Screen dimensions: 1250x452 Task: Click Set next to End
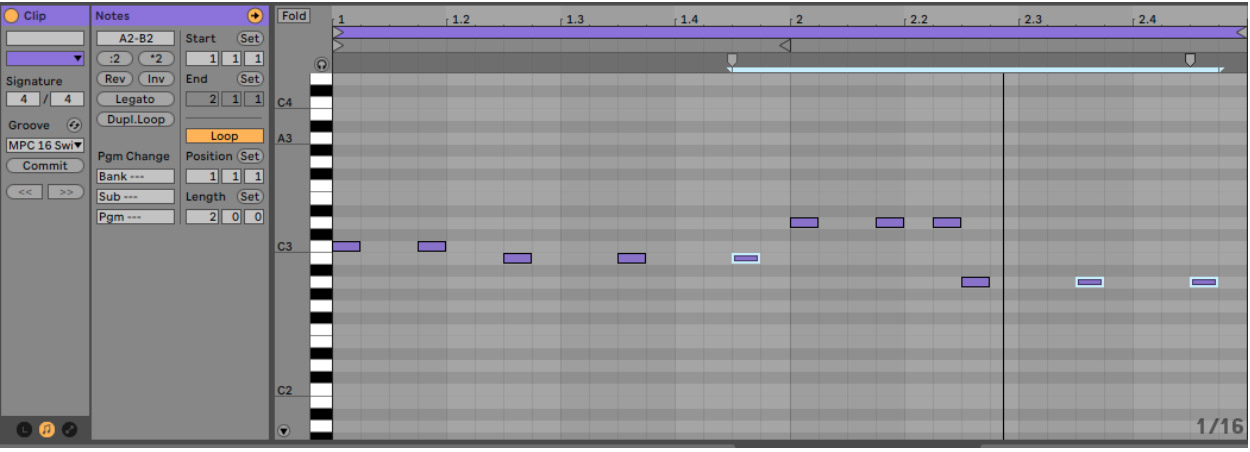point(250,78)
